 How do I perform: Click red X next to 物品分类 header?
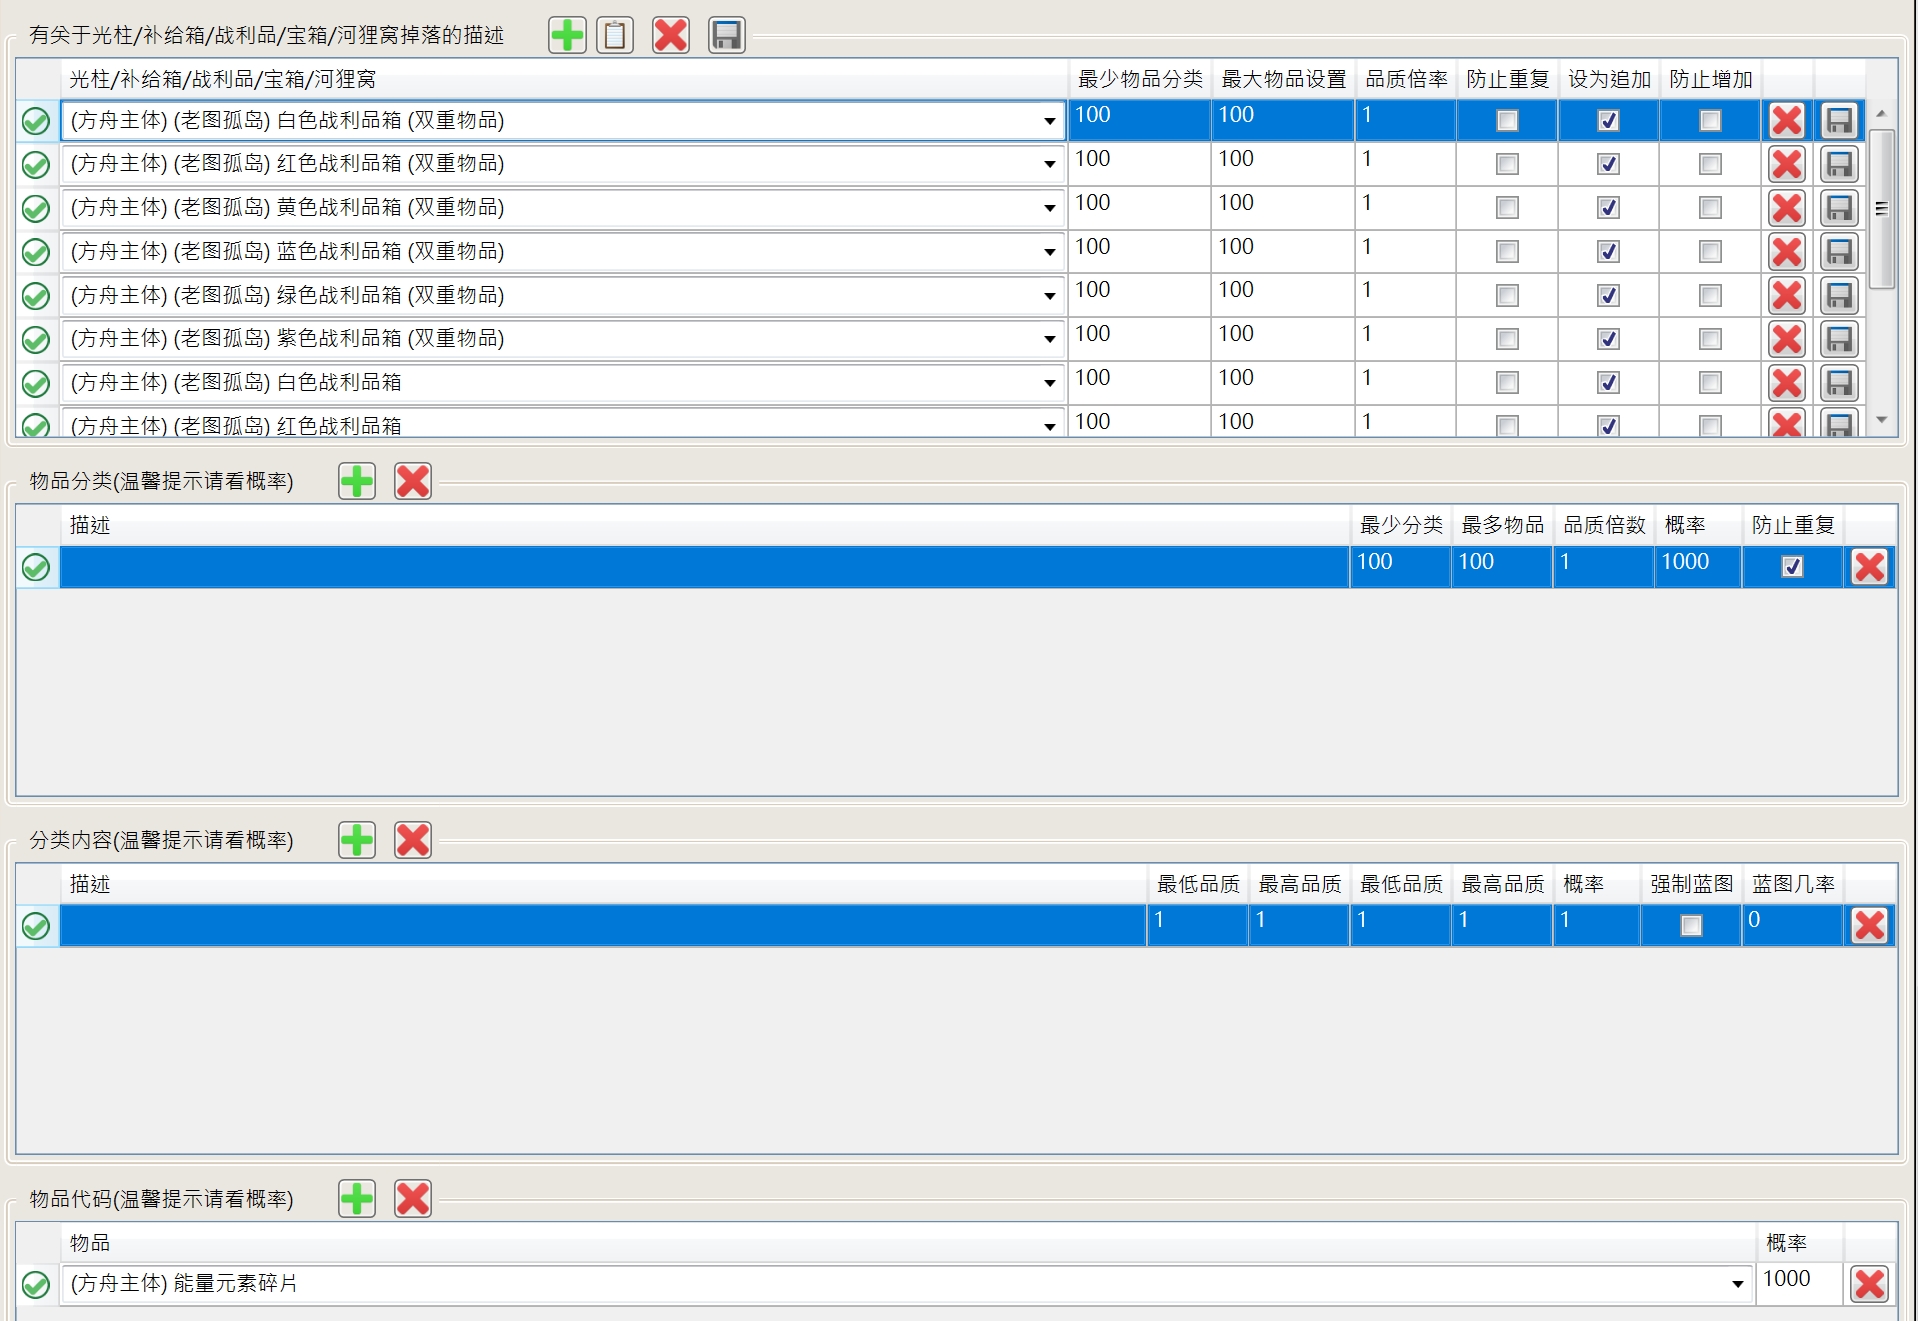(x=413, y=481)
